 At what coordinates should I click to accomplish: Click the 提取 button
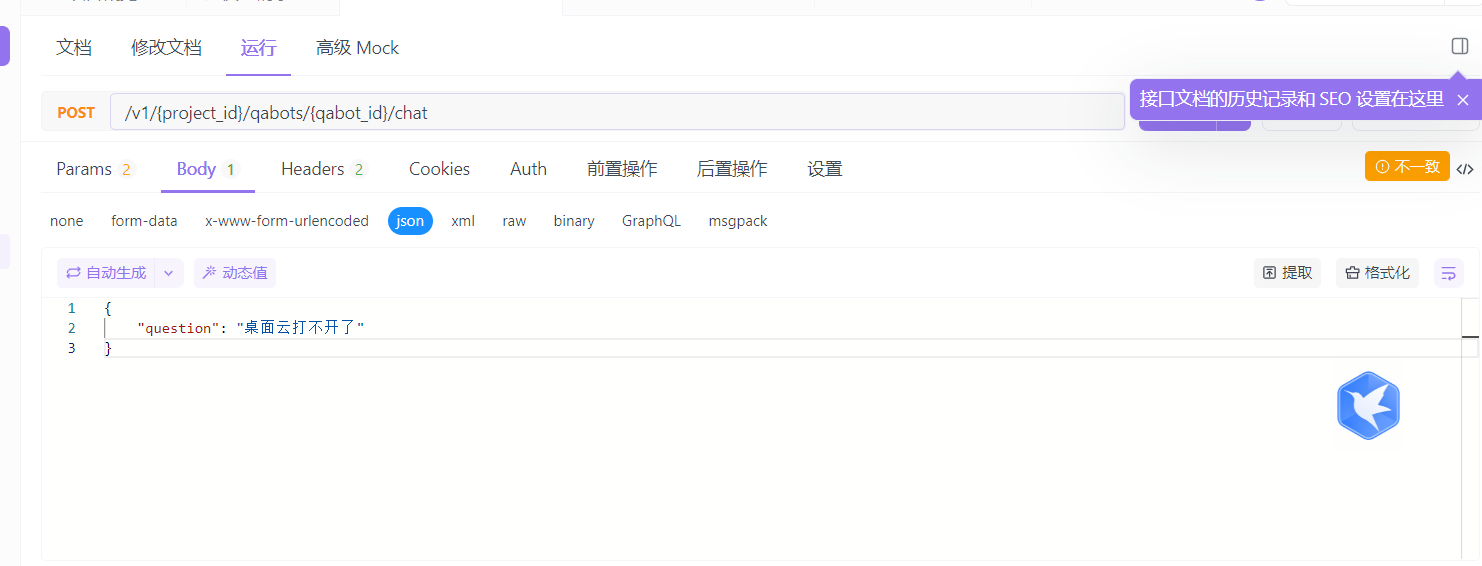[x=1288, y=273]
